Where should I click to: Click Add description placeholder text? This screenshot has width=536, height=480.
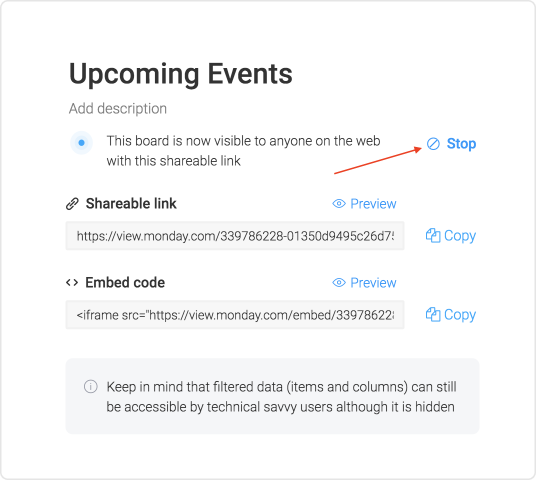pyautogui.click(x=118, y=109)
